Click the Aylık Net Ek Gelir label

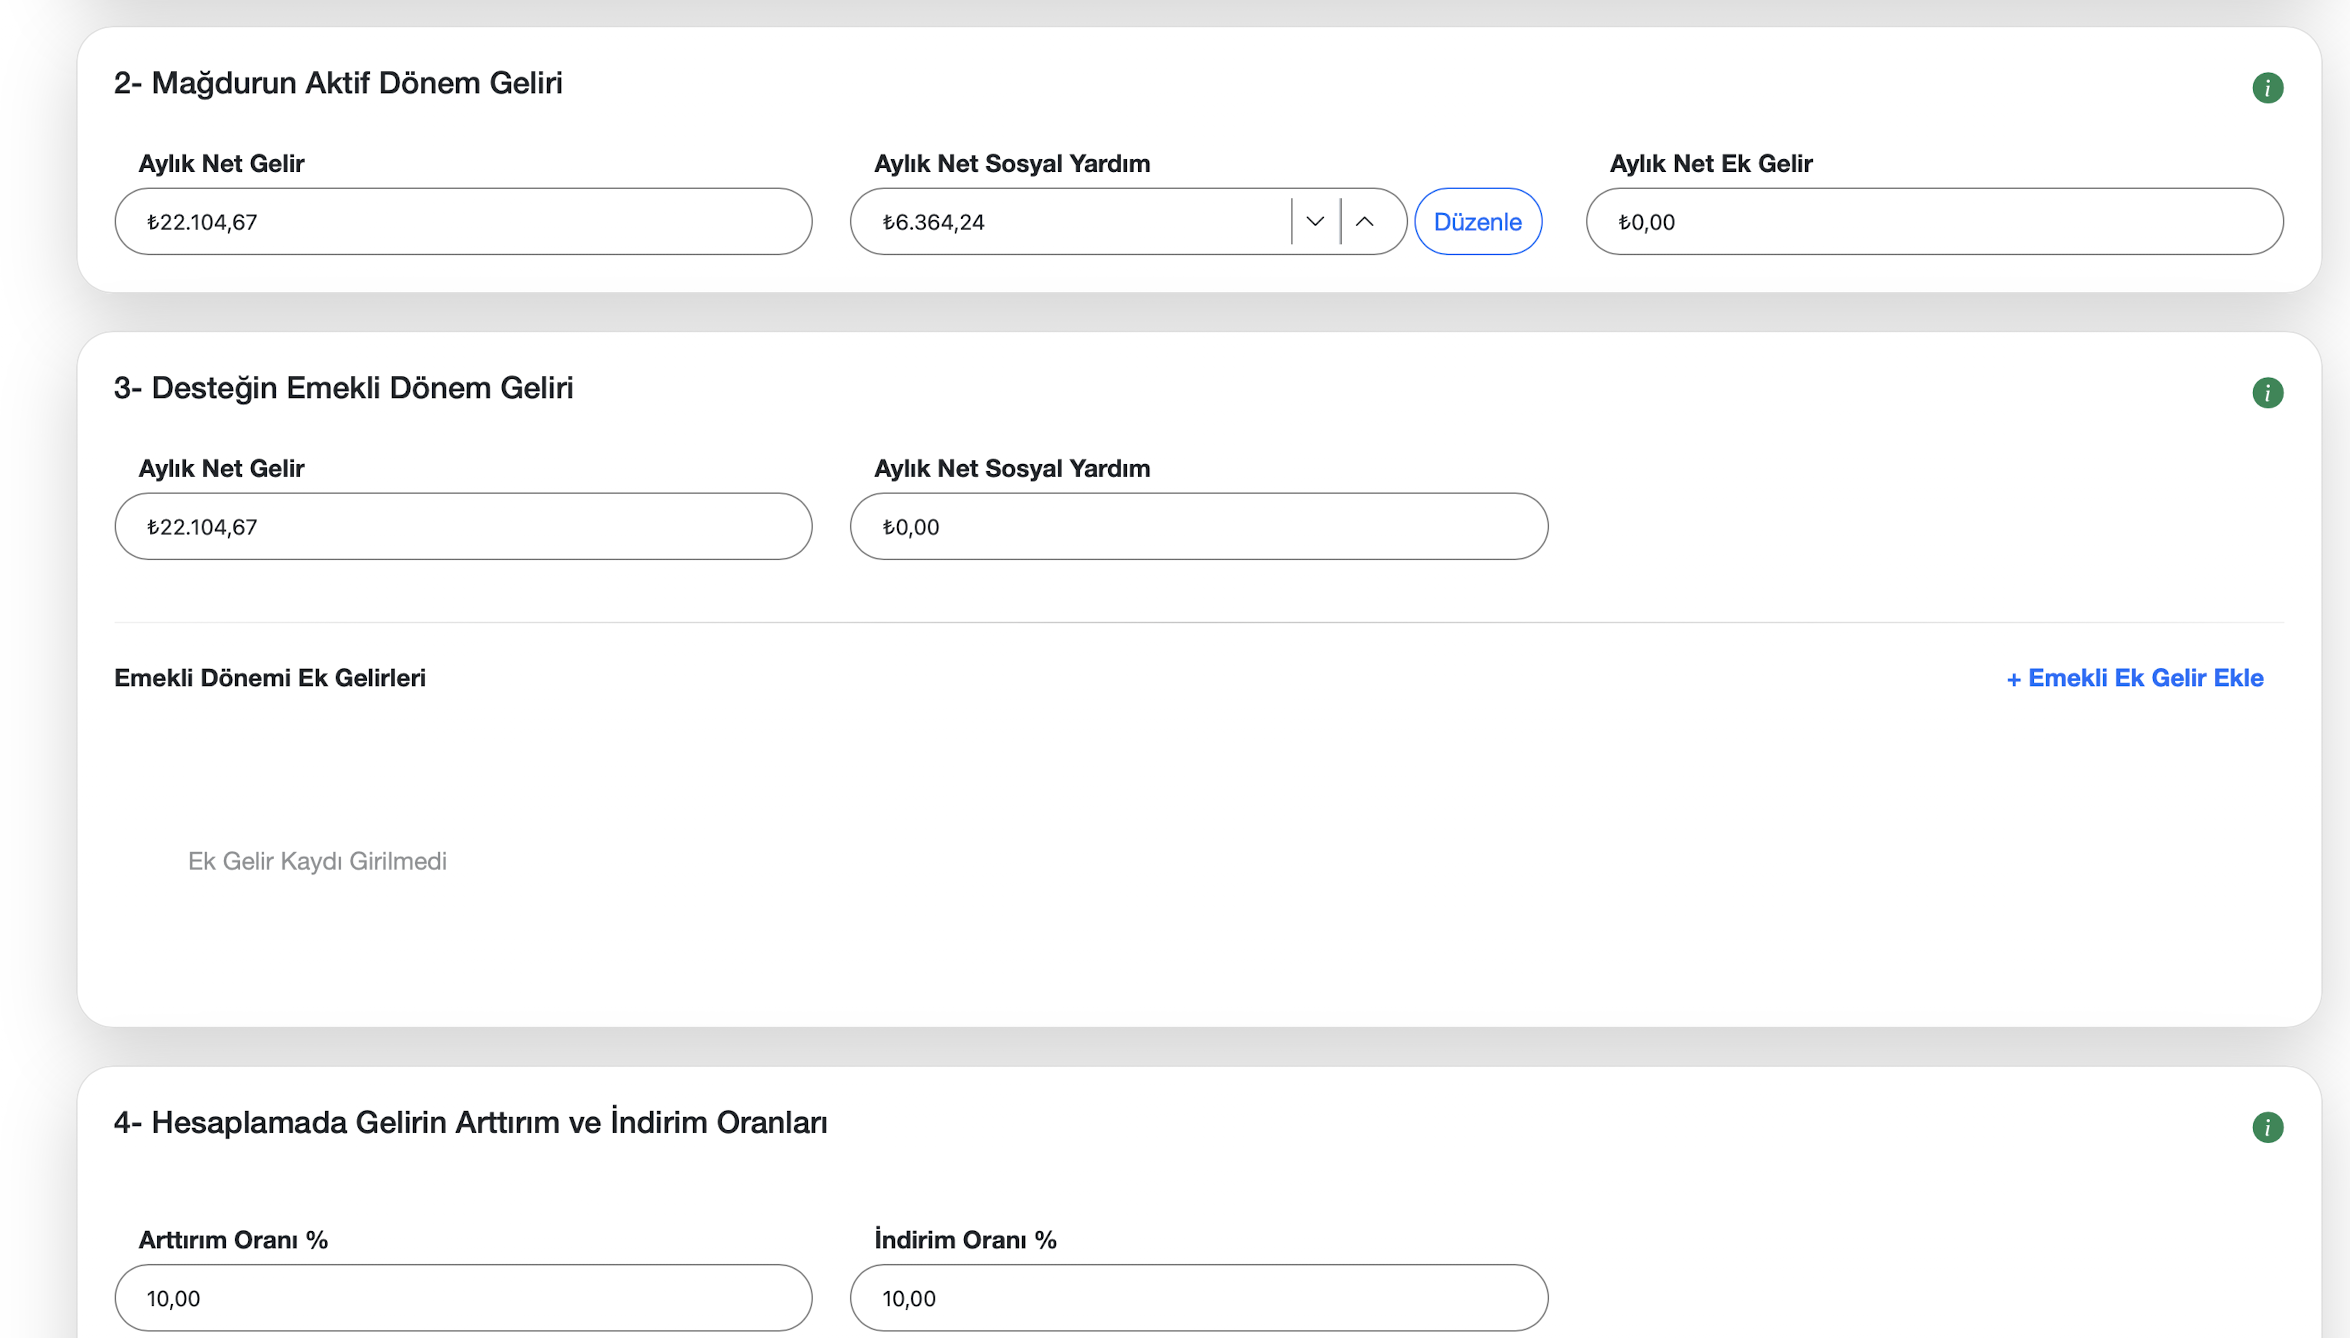(1710, 164)
